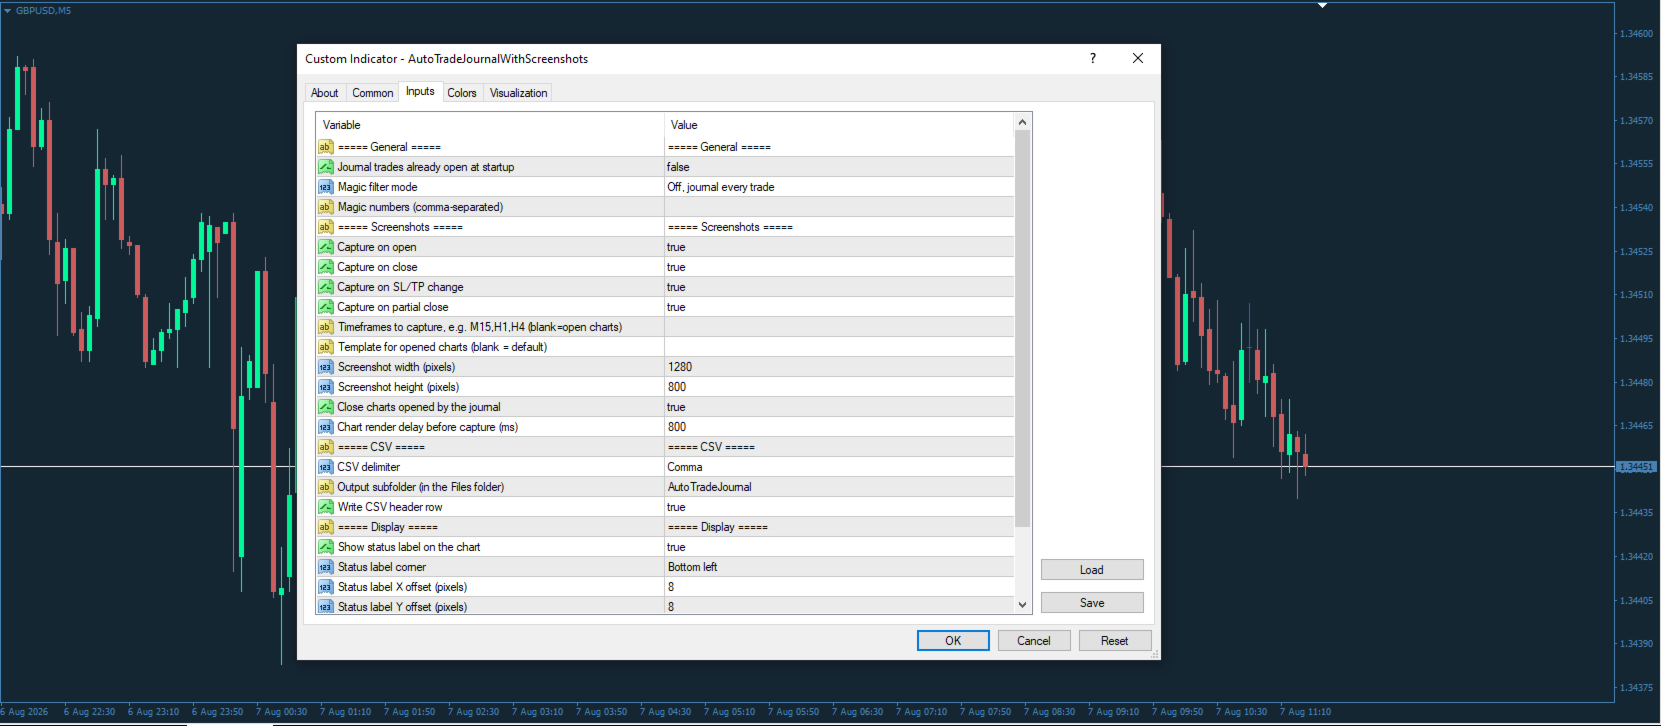The height and width of the screenshot is (726, 1661).
Task: Click the boolean icon for 'Write CSV header row'
Action: pos(325,507)
